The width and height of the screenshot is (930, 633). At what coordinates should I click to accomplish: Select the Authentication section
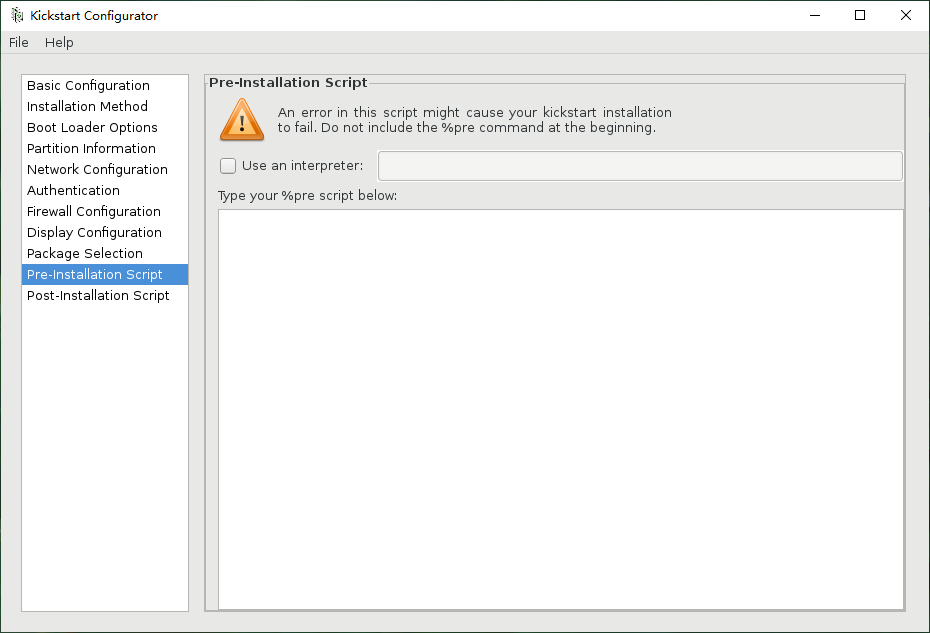(105, 190)
